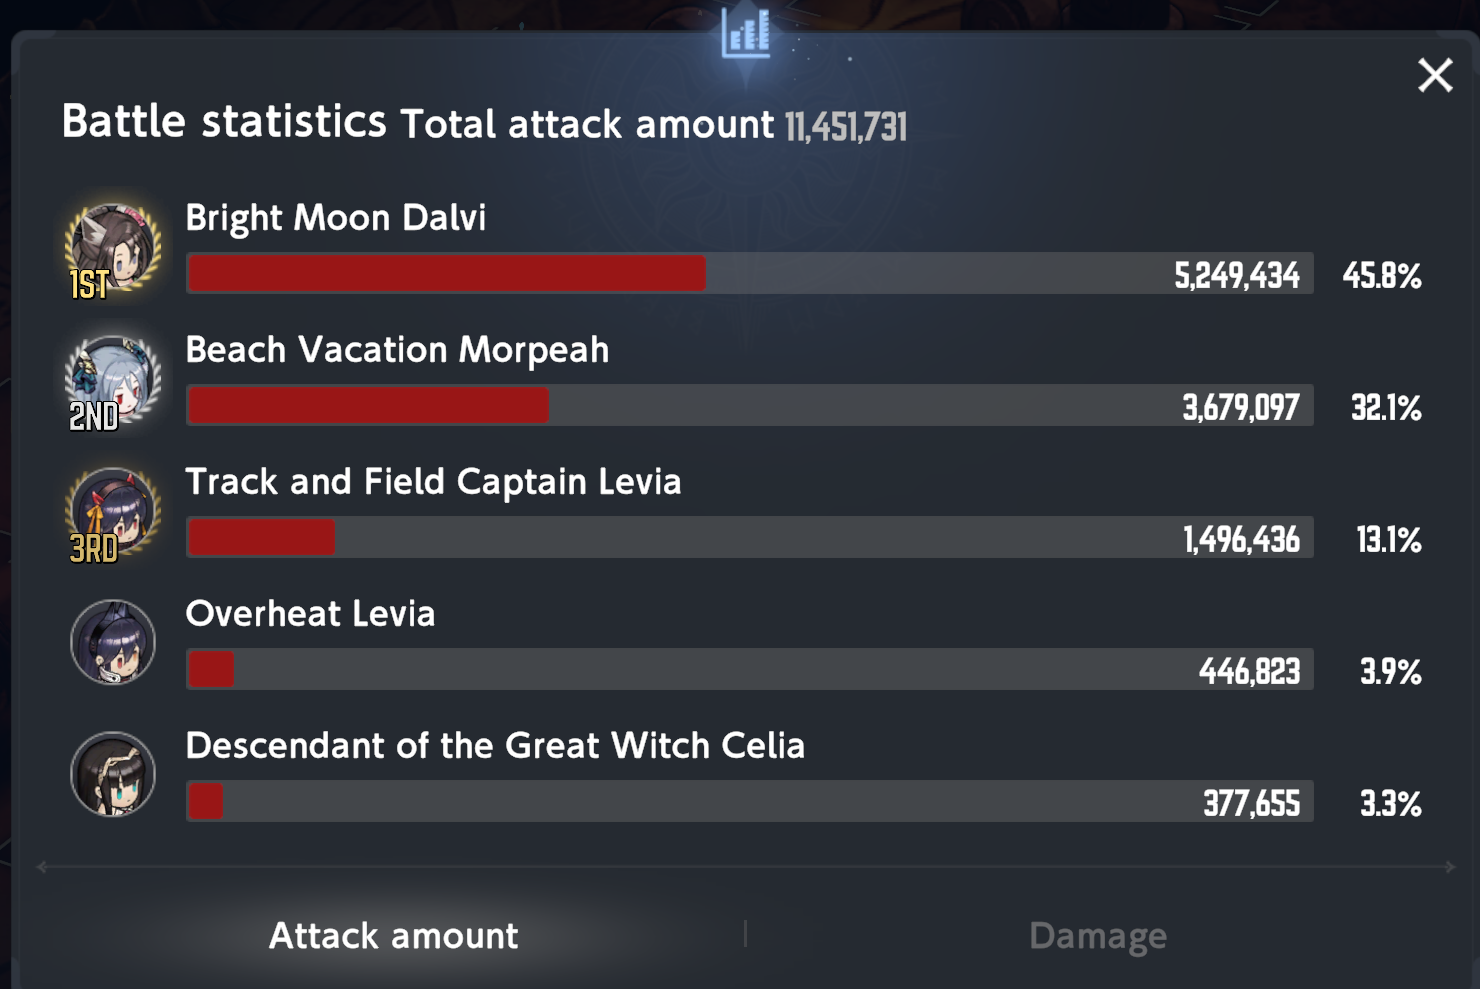Click the total attack amount 11,451,731
This screenshot has height=989, width=1480.
[846, 127]
